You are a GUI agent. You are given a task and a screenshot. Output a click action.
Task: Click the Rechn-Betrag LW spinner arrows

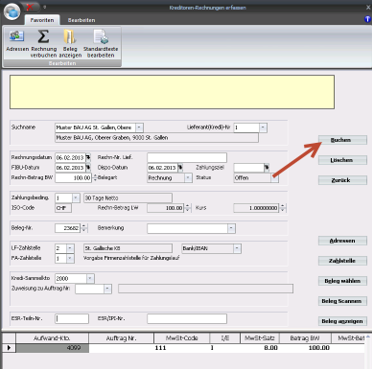(188, 208)
